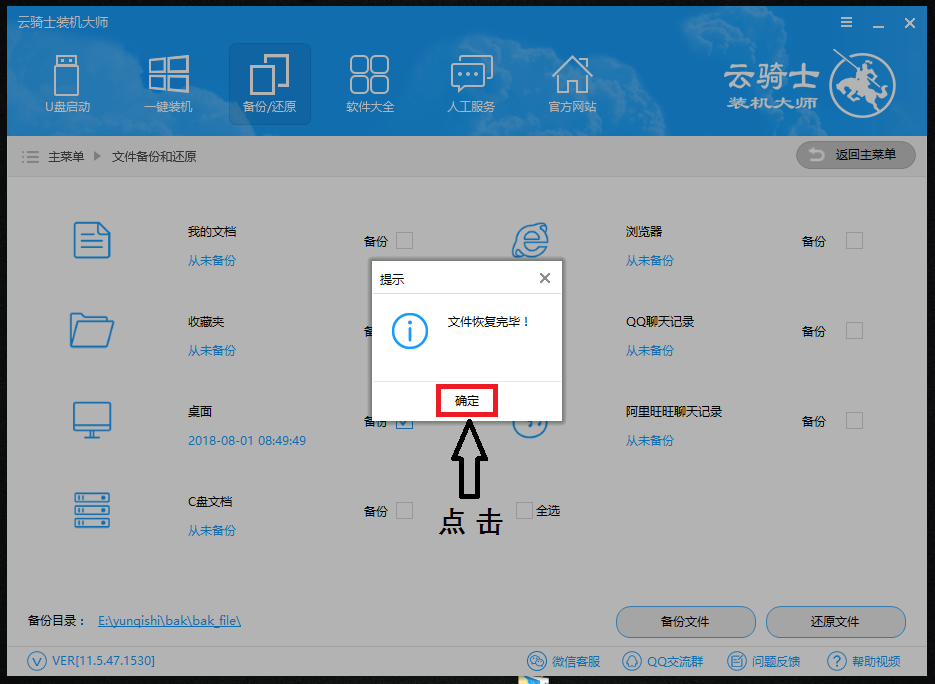This screenshot has width=935, height=684.
Task: Open the hamburger menu in title bar
Action: (x=846, y=23)
